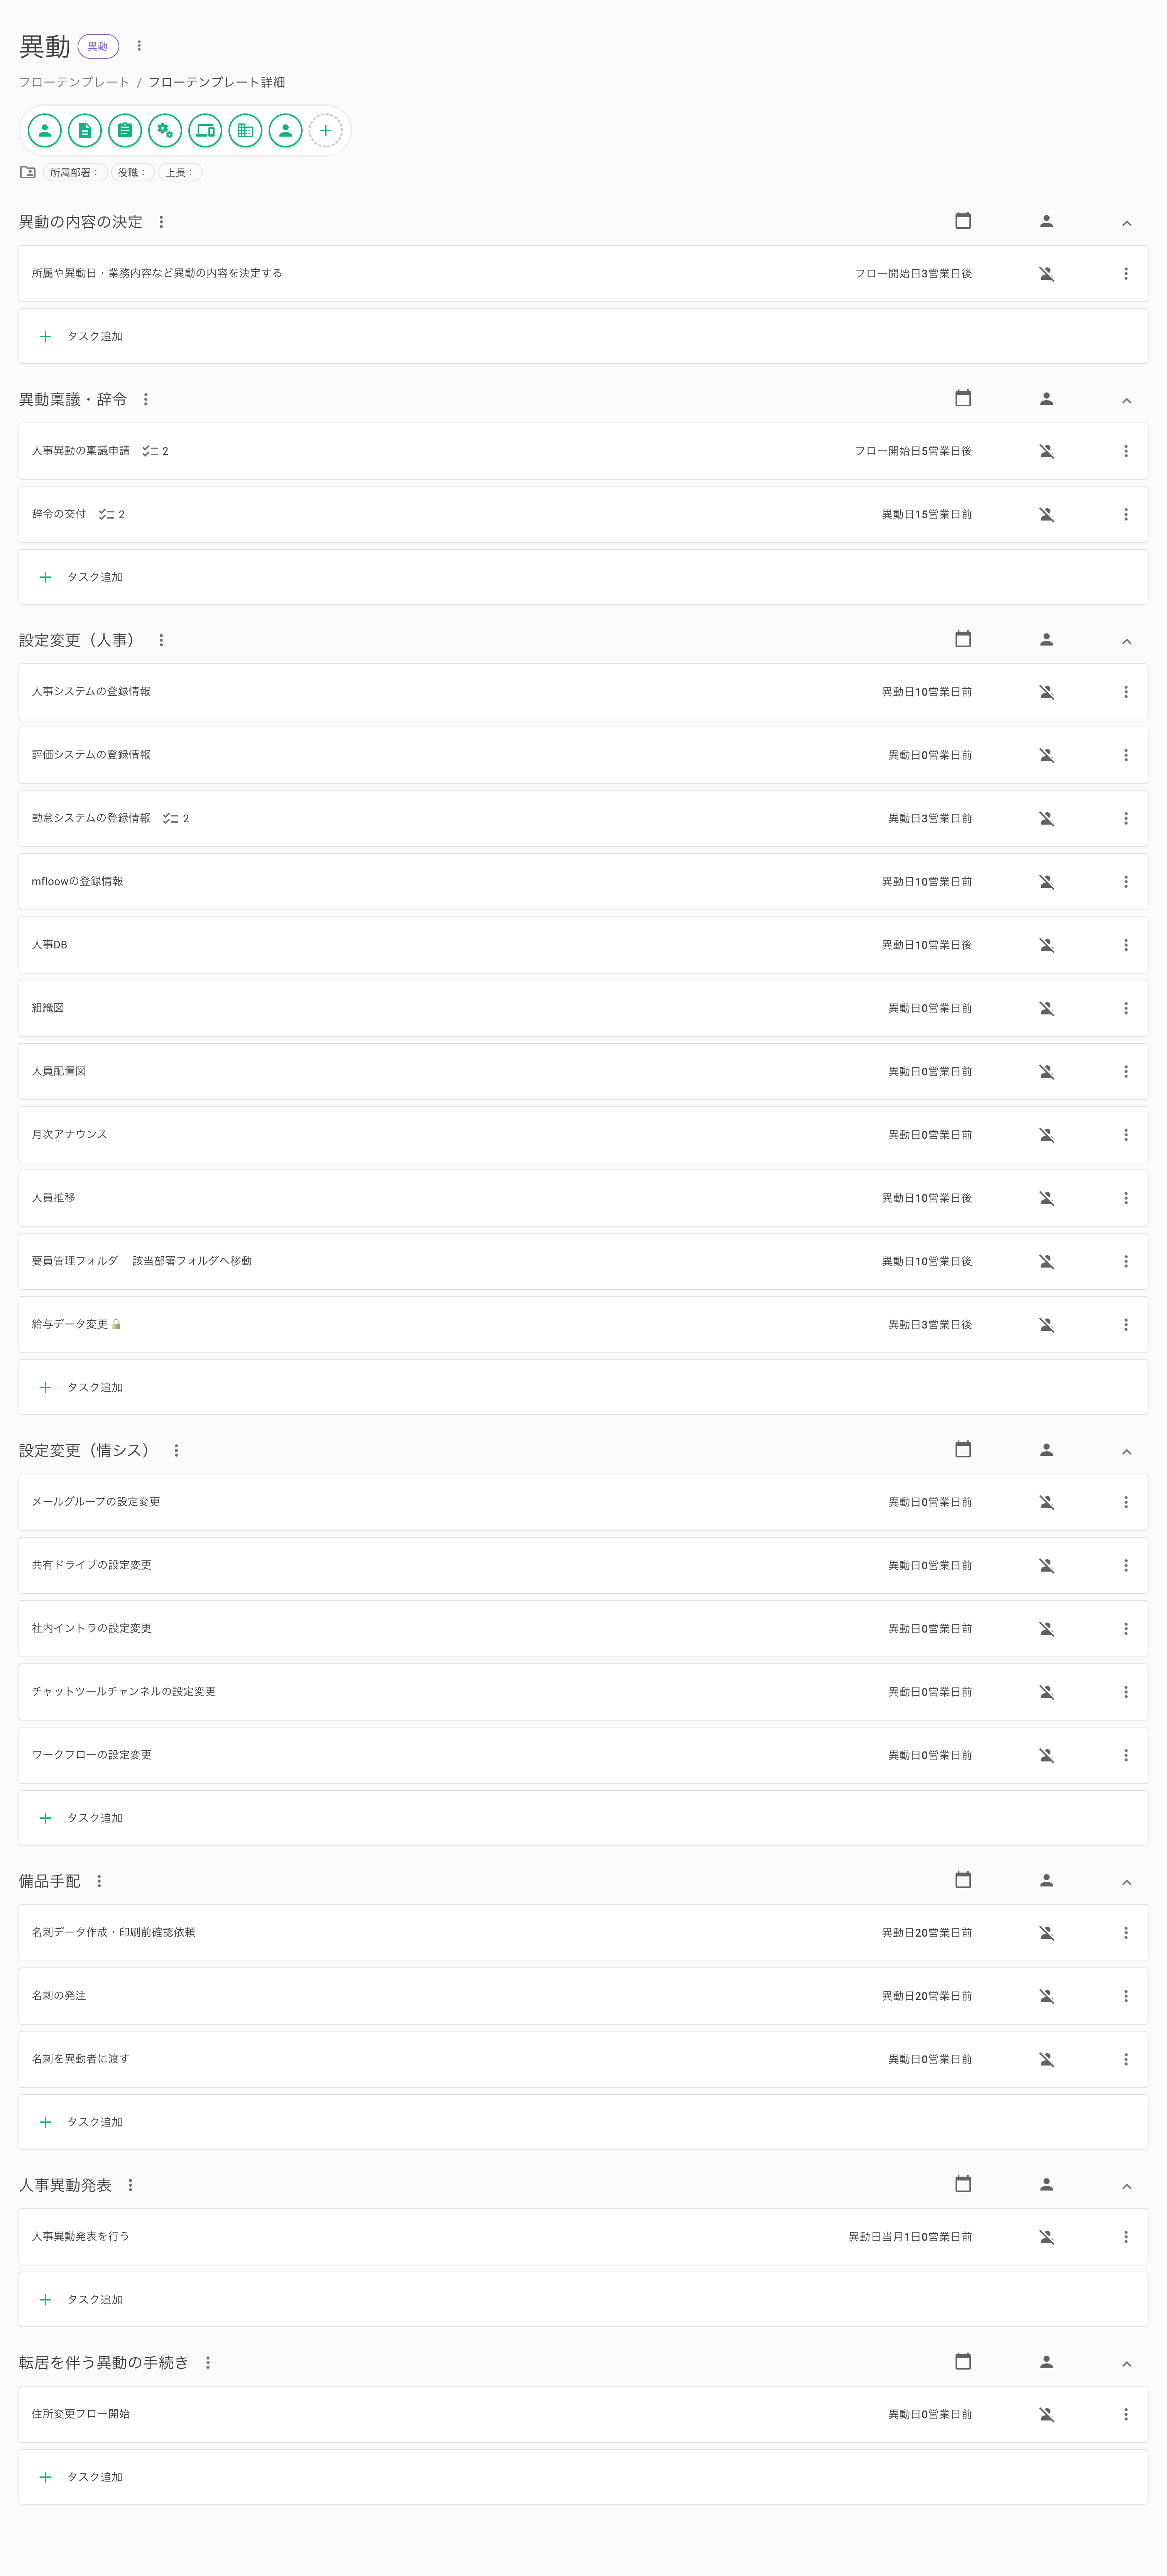Open calendar icon for 備品手配 section
The height and width of the screenshot is (2576, 1167).
[x=963, y=1880]
